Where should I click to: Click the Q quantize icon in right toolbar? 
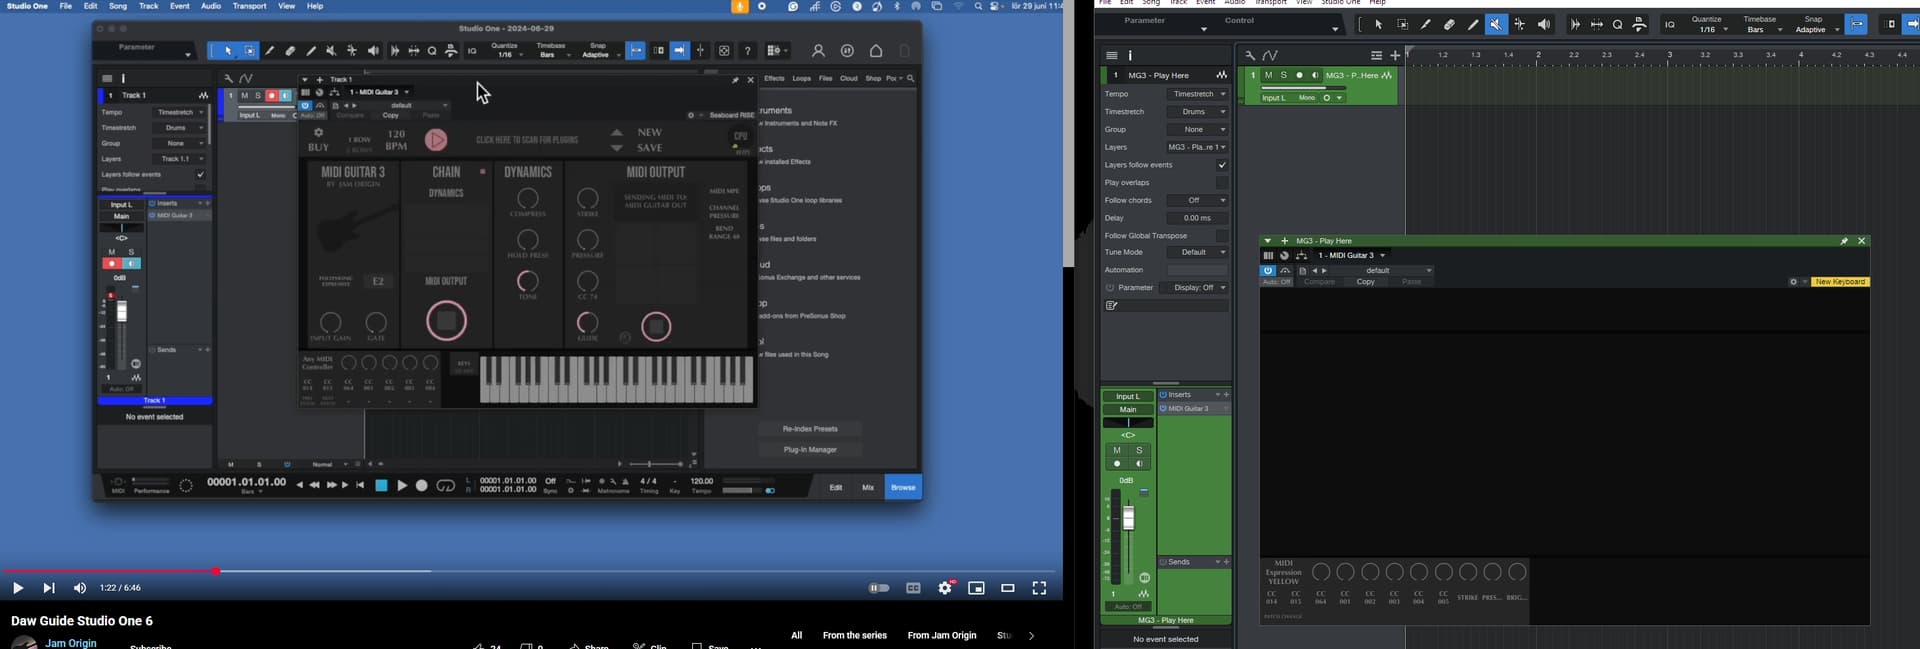point(1617,25)
